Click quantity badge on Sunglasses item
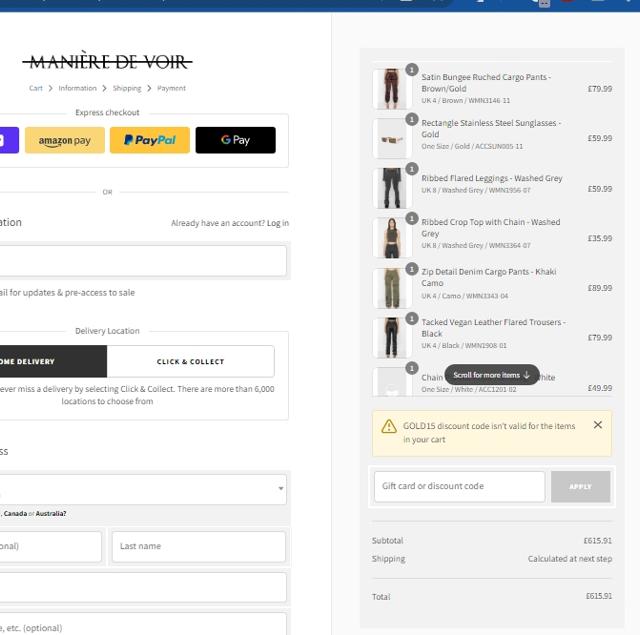The image size is (640, 635). point(412,120)
